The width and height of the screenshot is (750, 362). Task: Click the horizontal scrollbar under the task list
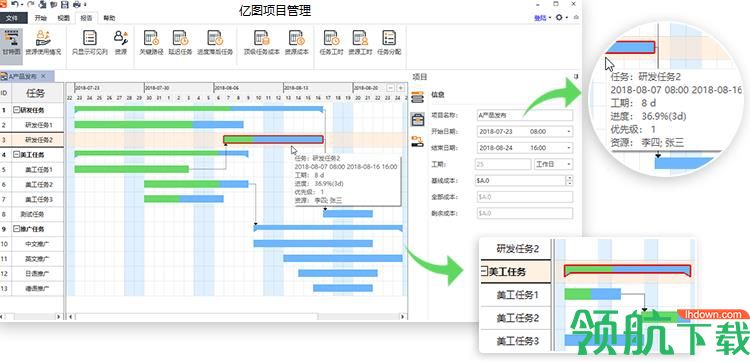[x=31, y=317]
